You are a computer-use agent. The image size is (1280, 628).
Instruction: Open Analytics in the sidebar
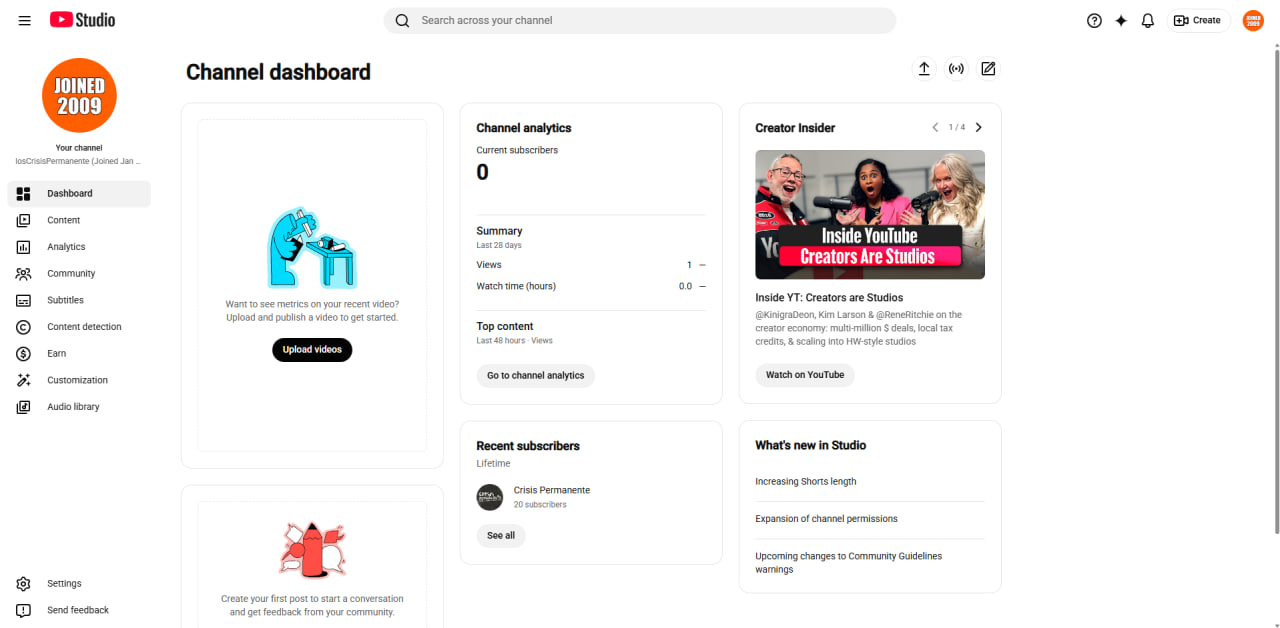79,247
